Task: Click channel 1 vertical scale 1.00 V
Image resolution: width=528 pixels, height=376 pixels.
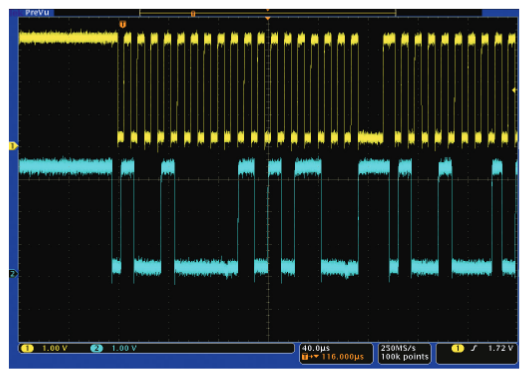Action: tap(55, 348)
